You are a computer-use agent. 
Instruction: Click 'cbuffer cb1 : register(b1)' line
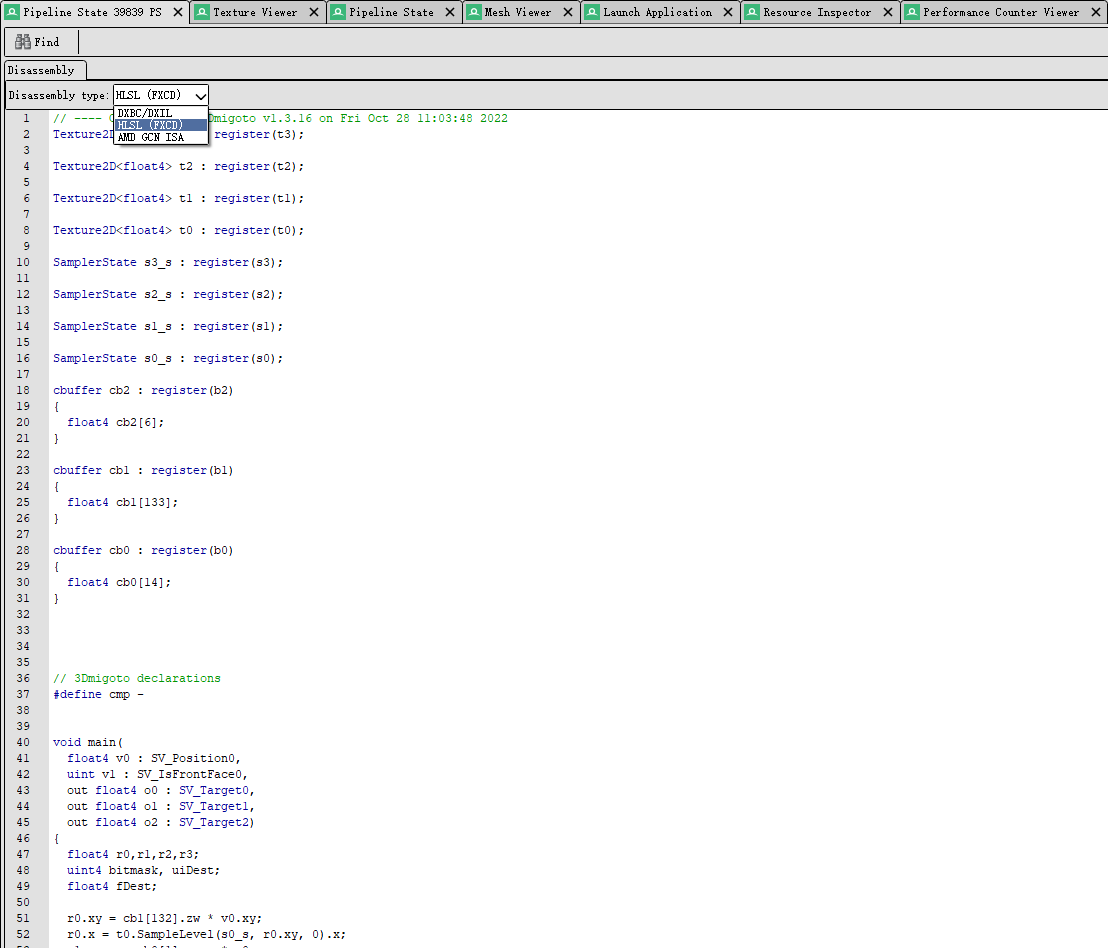[x=143, y=470]
